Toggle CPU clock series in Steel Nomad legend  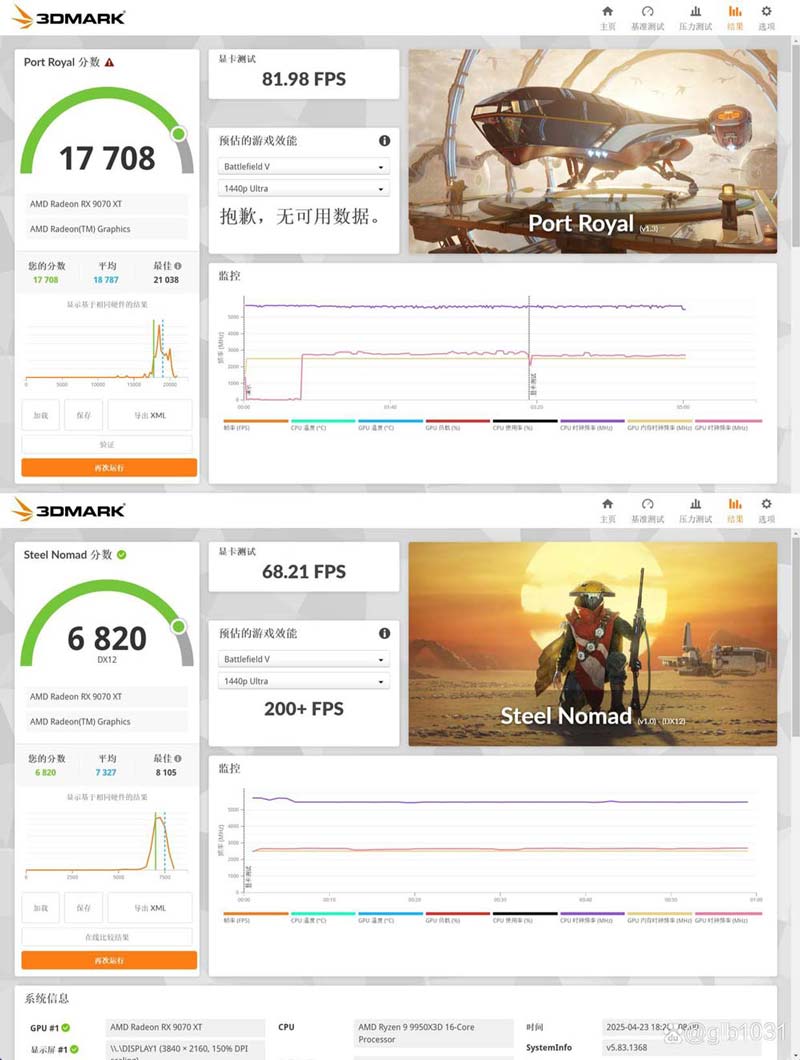point(592,917)
